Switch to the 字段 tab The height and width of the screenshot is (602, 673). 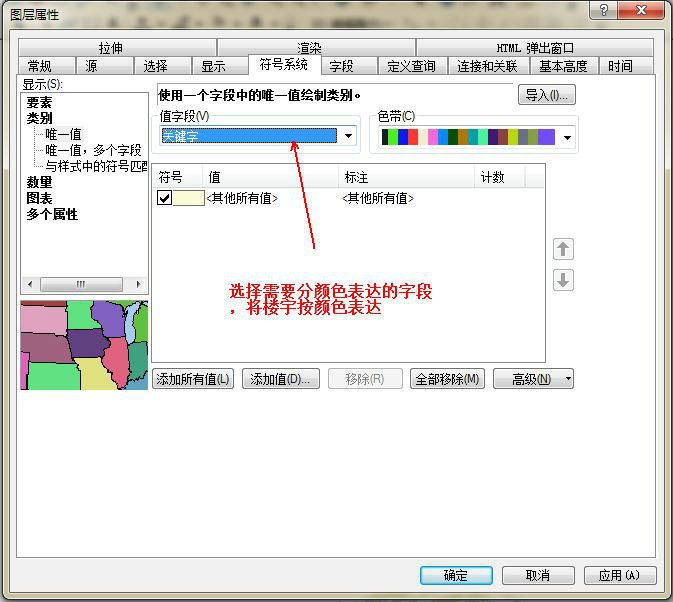click(349, 66)
